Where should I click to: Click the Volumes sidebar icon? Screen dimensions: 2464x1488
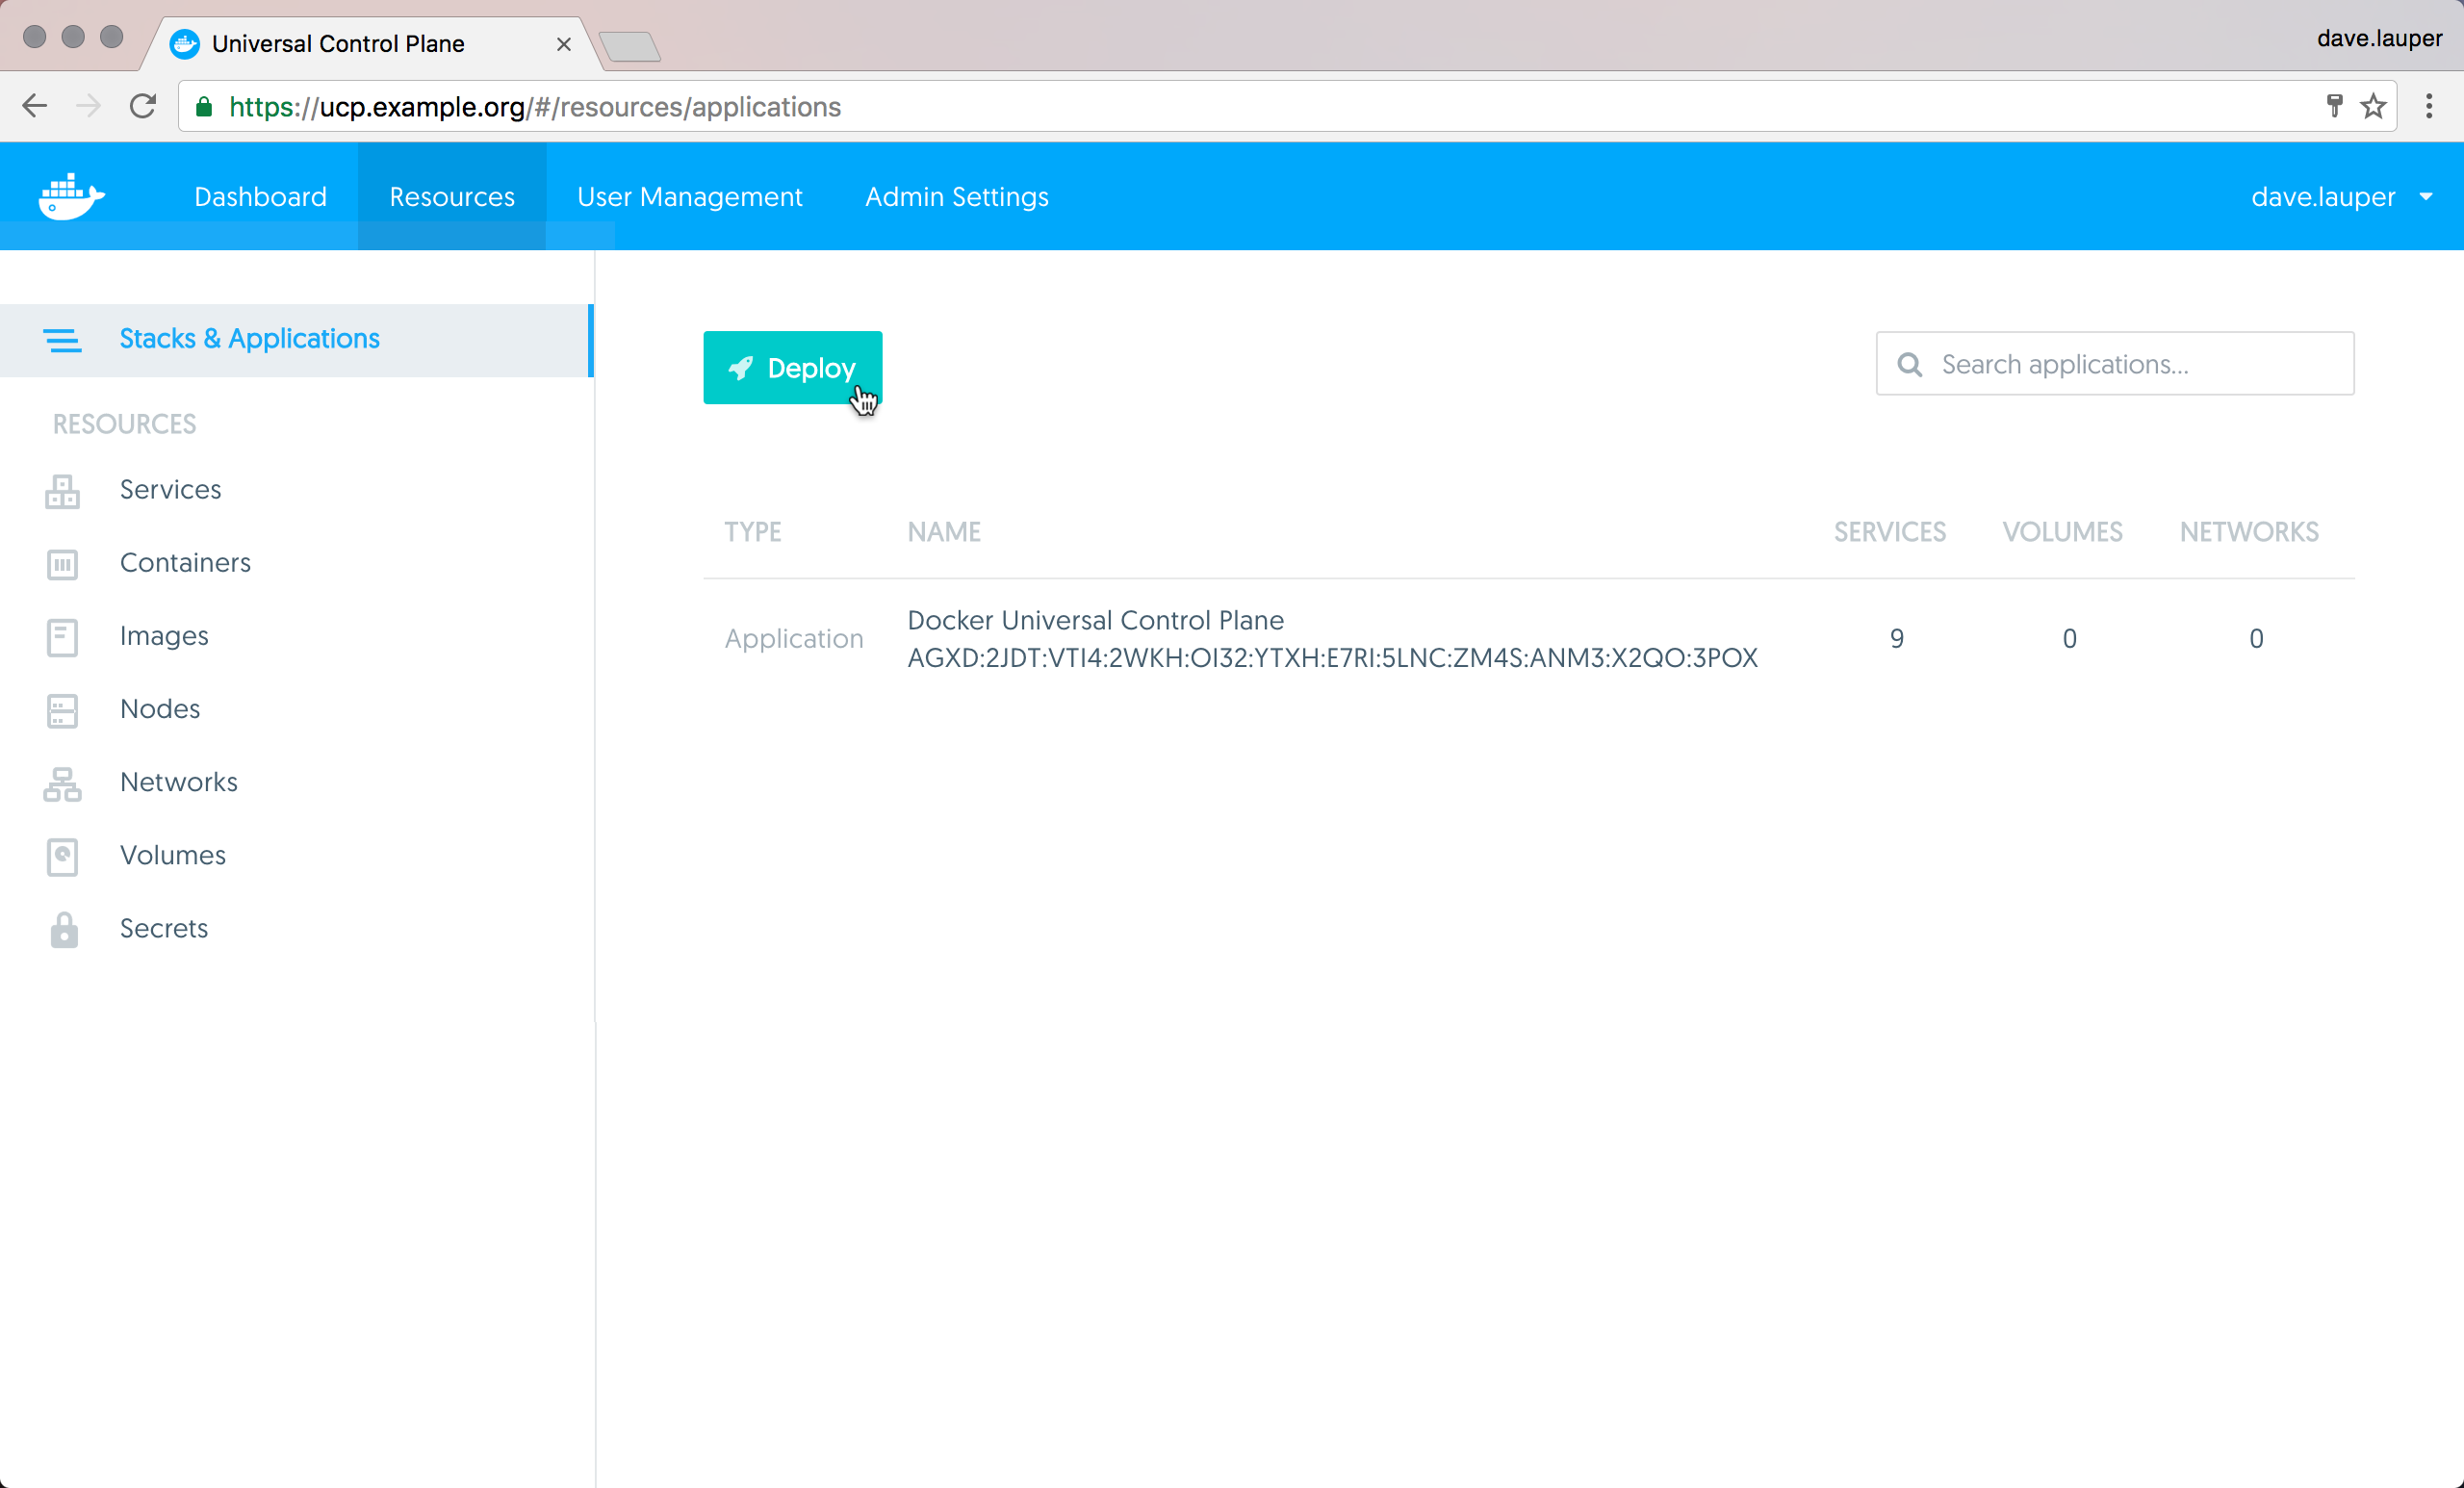point(62,856)
